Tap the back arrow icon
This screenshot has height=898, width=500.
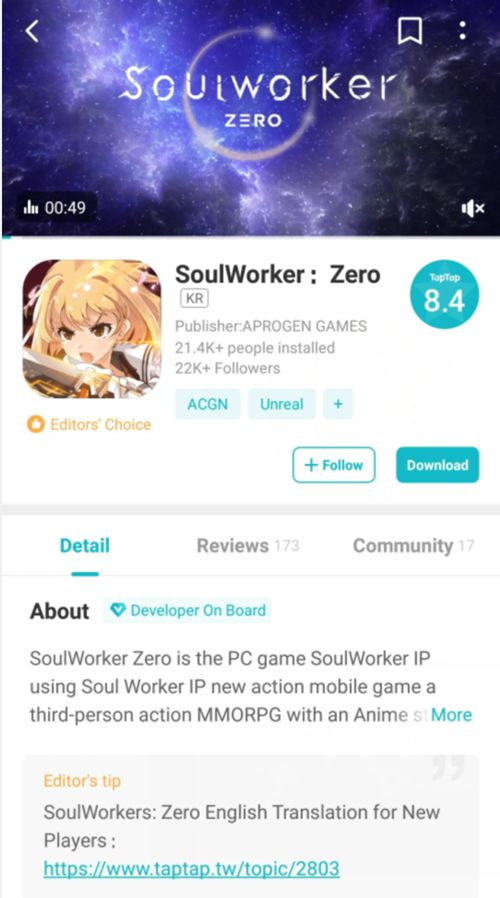point(32,31)
